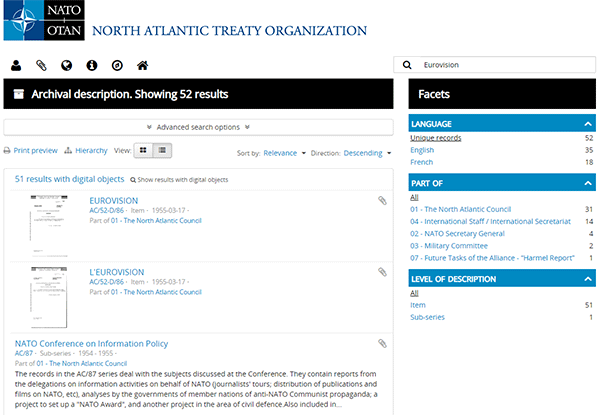Open the browse compass icon

[x=117, y=65]
